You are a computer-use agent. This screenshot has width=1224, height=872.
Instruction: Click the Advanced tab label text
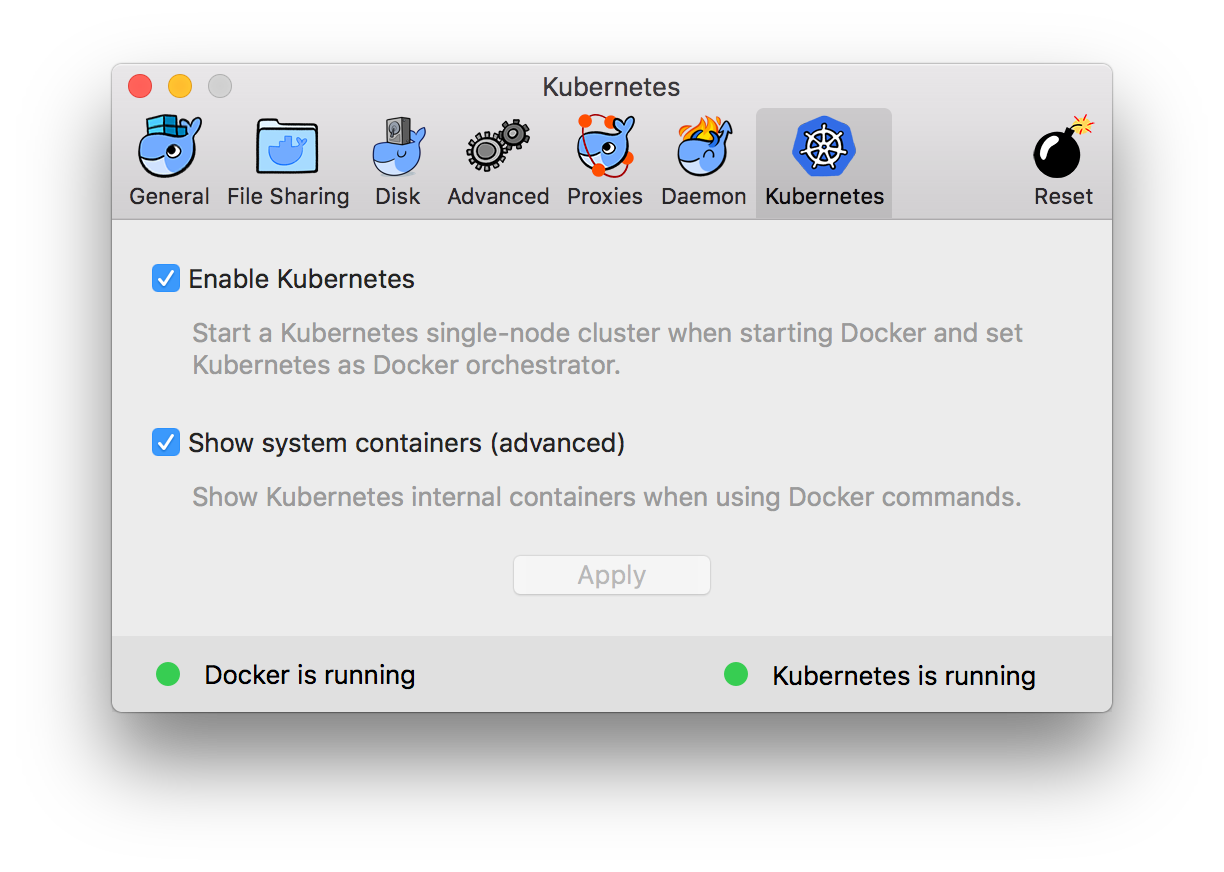pos(498,196)
